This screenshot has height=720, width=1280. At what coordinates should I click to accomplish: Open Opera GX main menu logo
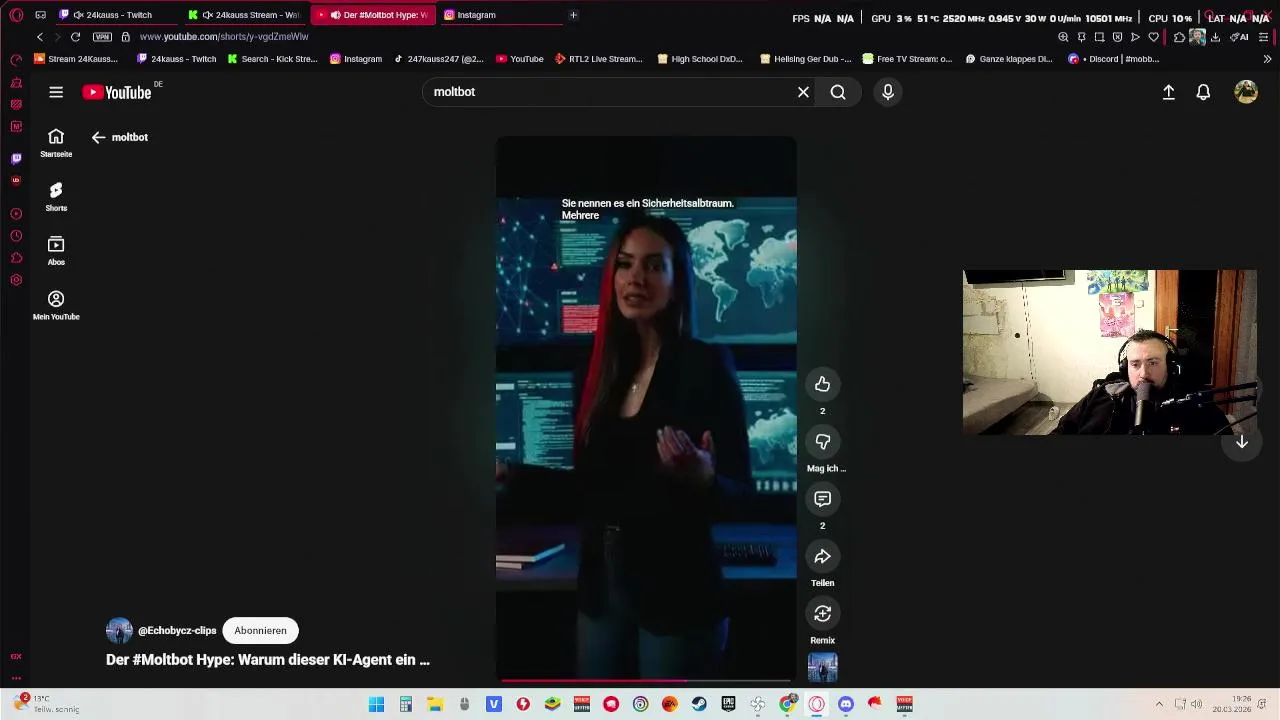tap(16, 15)
